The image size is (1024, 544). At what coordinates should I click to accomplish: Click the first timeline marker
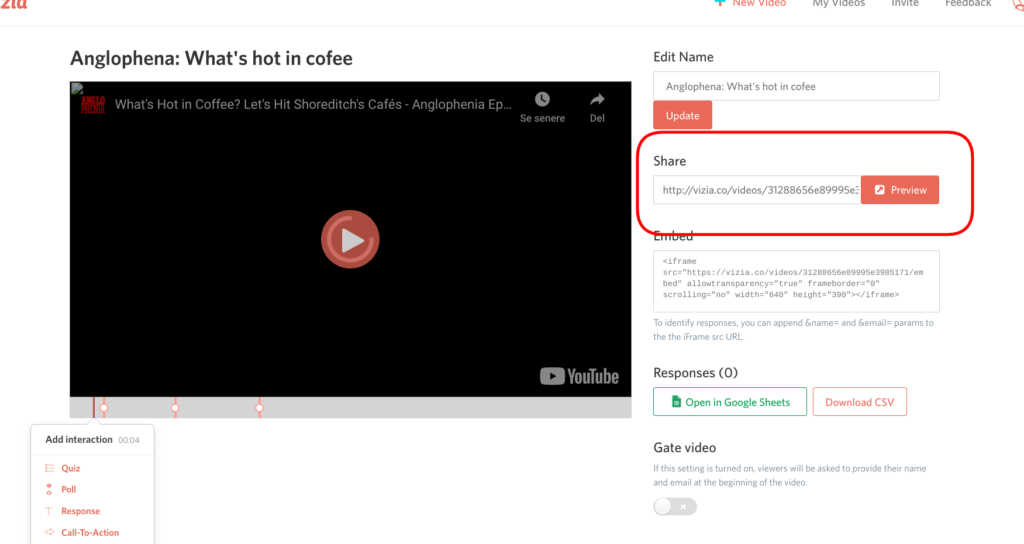coord(104,408)
